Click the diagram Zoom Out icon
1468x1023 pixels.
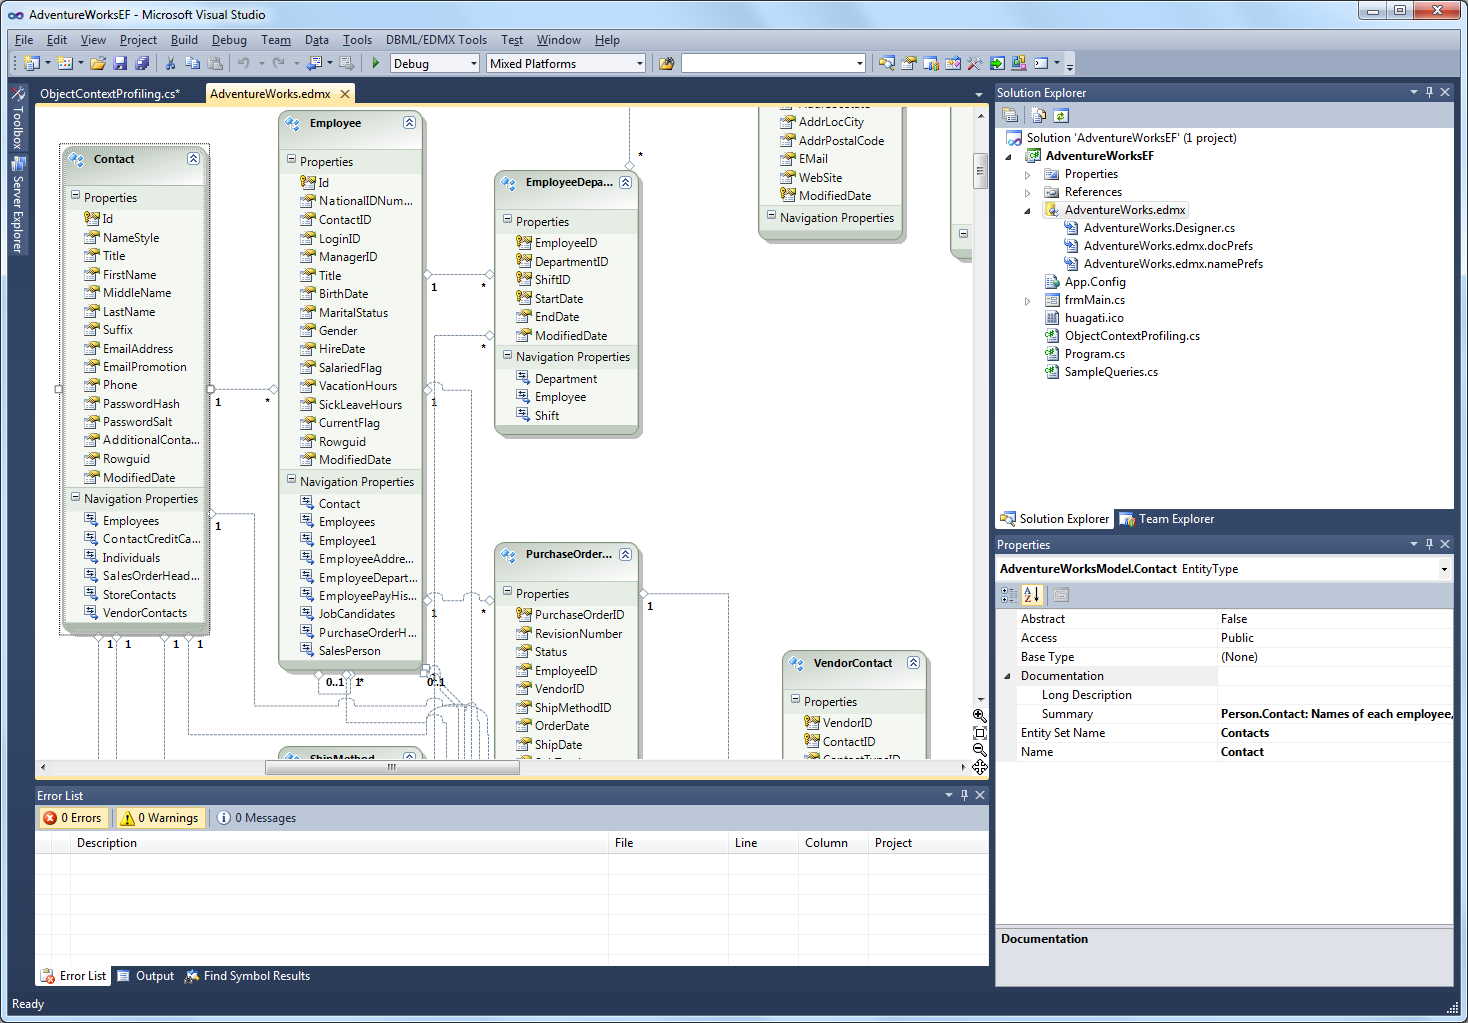pyautogui.click(x=980, y=750)
